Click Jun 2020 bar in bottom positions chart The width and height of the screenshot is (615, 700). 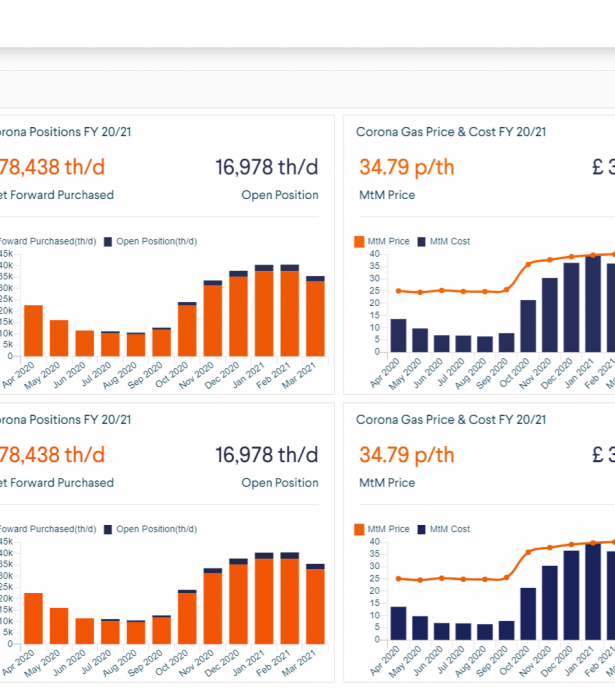point(85,631)
